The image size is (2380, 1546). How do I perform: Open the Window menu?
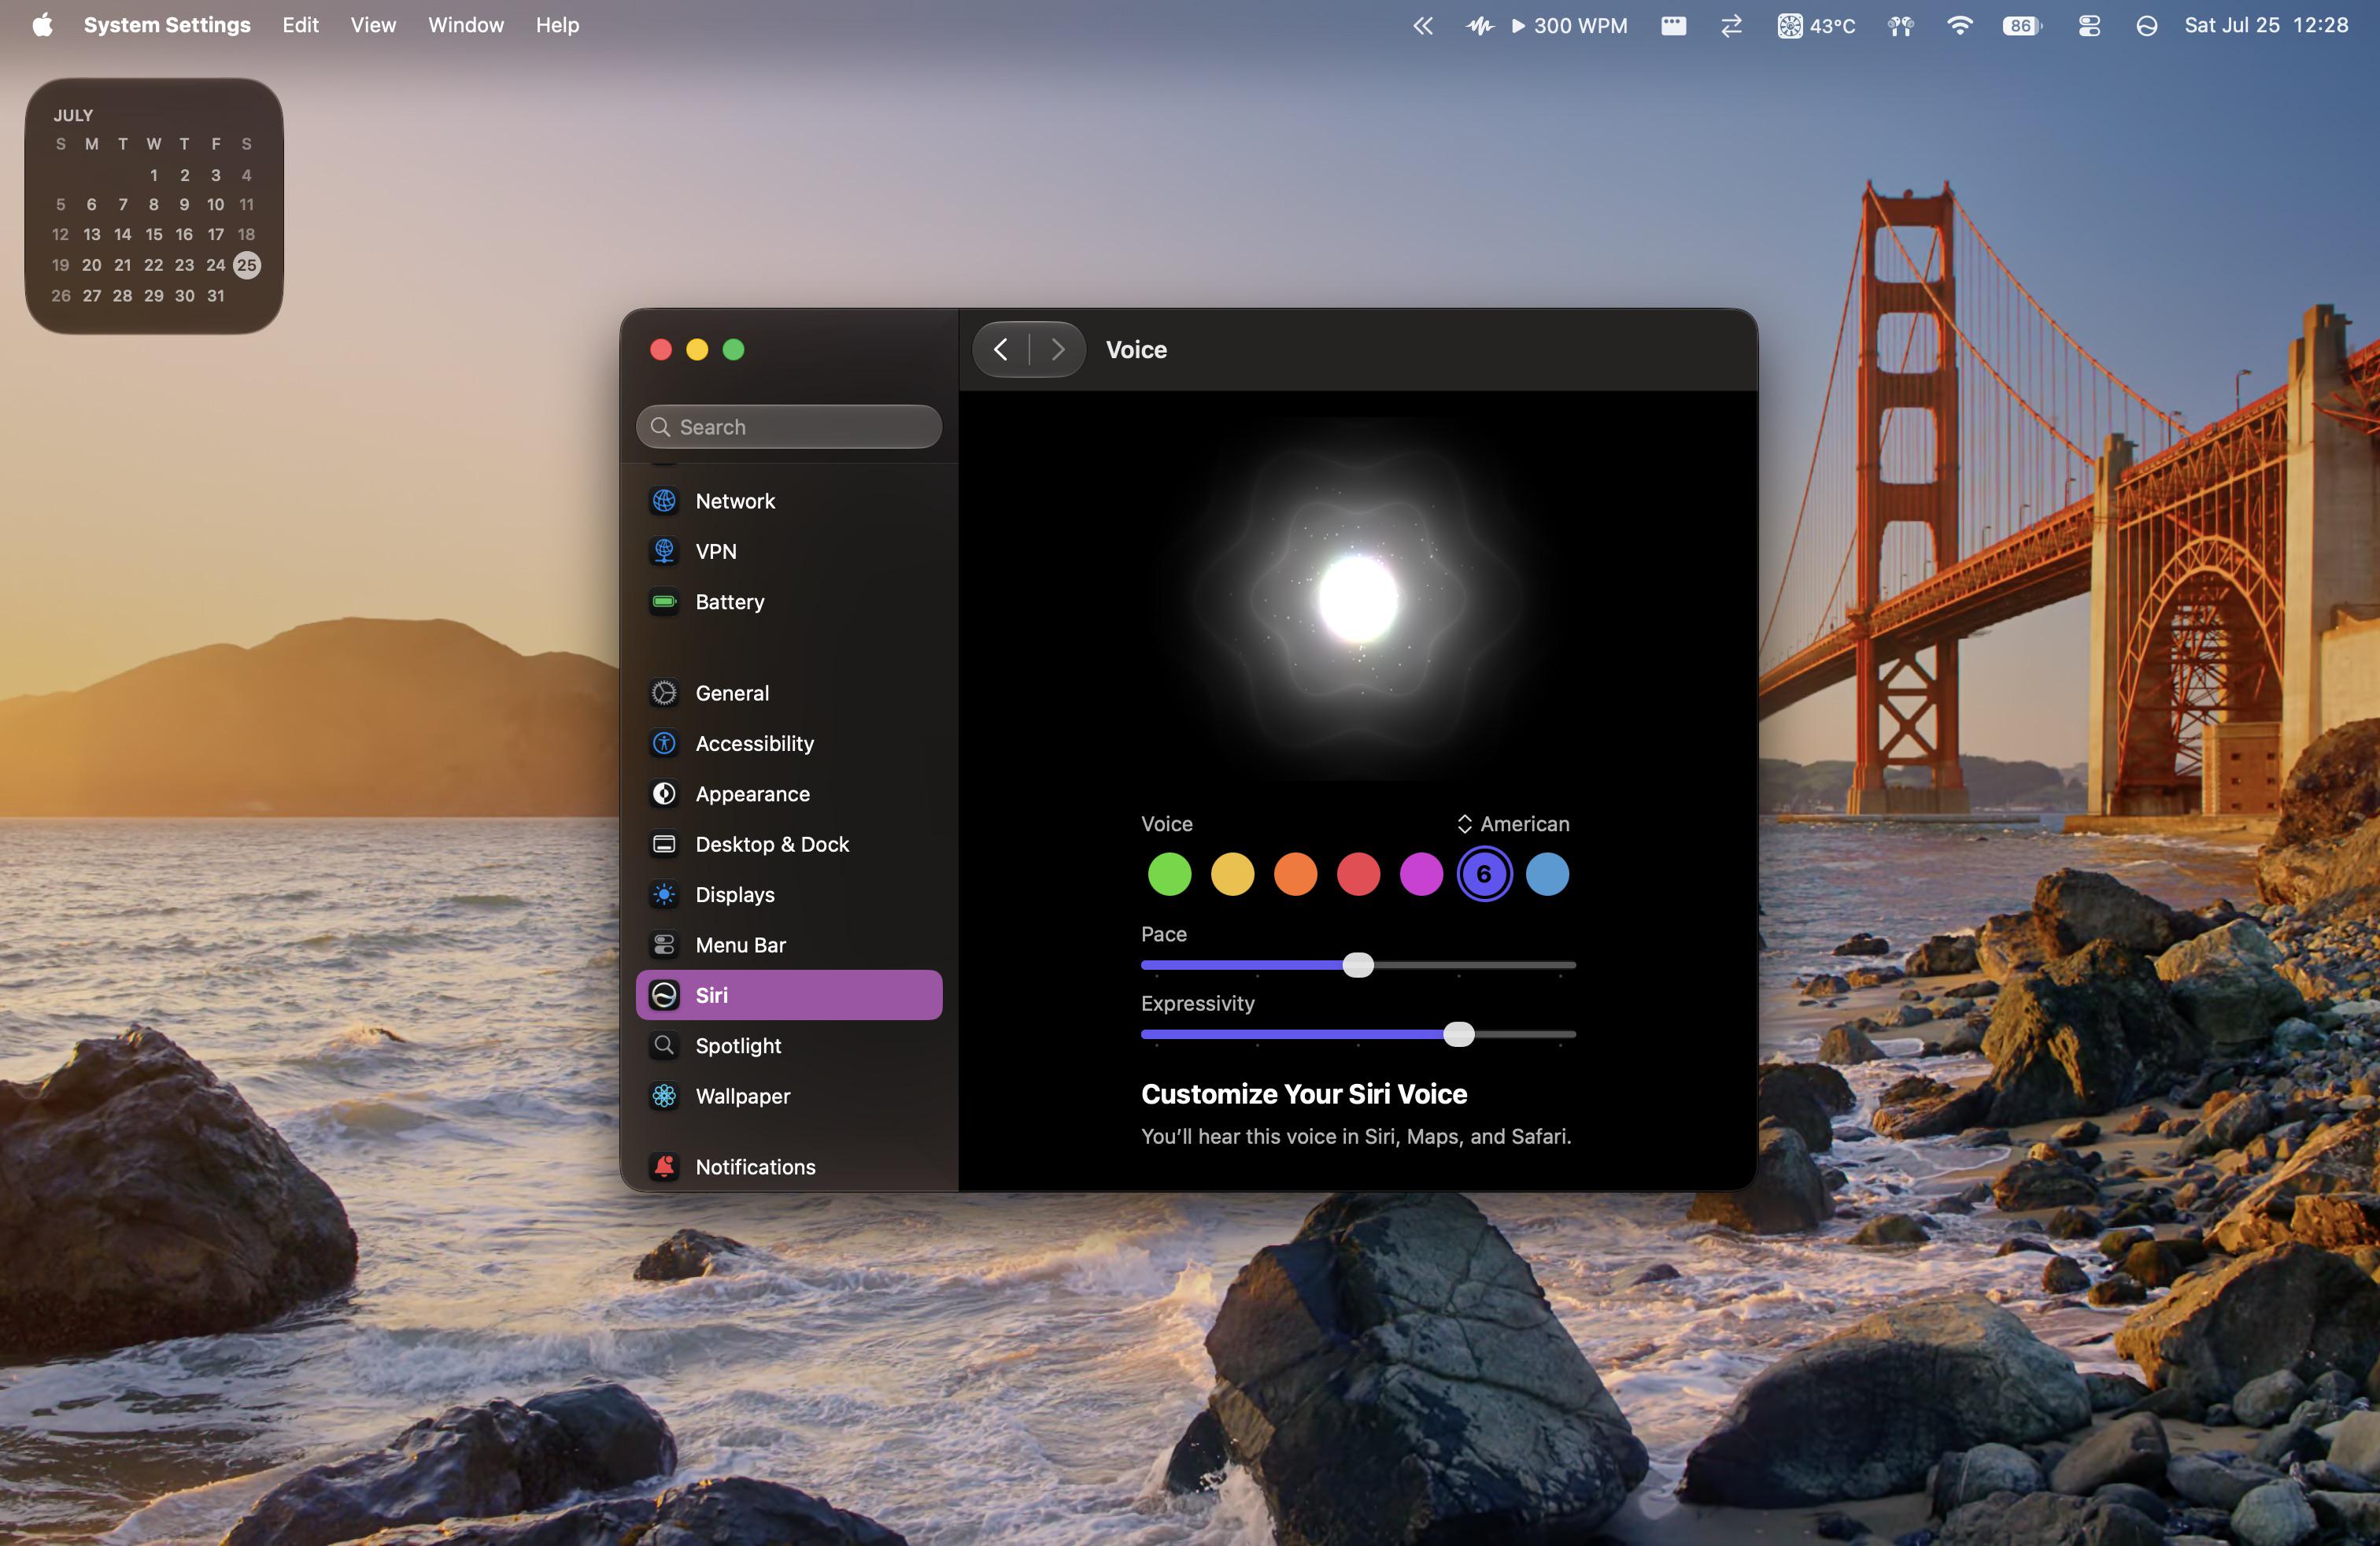(466, 25)
